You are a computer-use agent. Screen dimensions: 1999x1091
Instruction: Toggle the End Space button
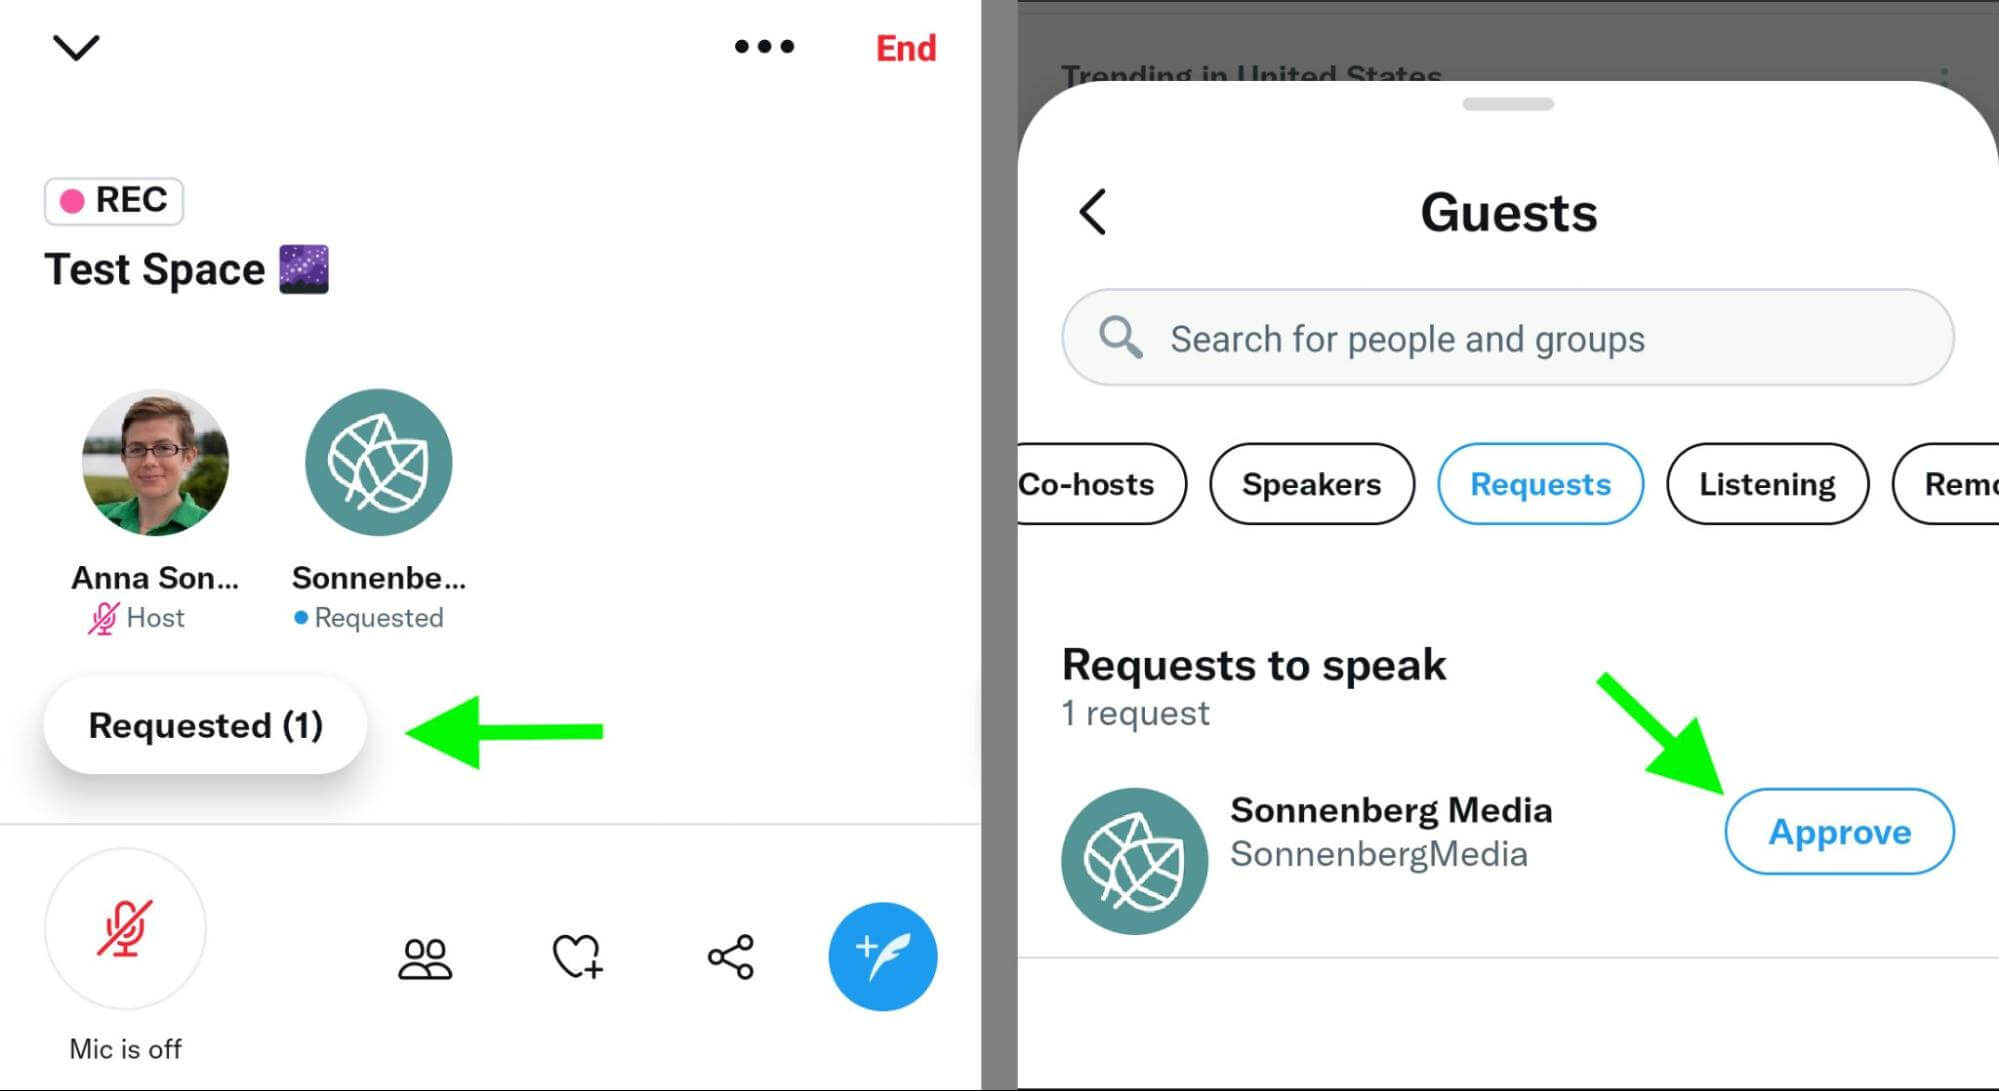907,47
